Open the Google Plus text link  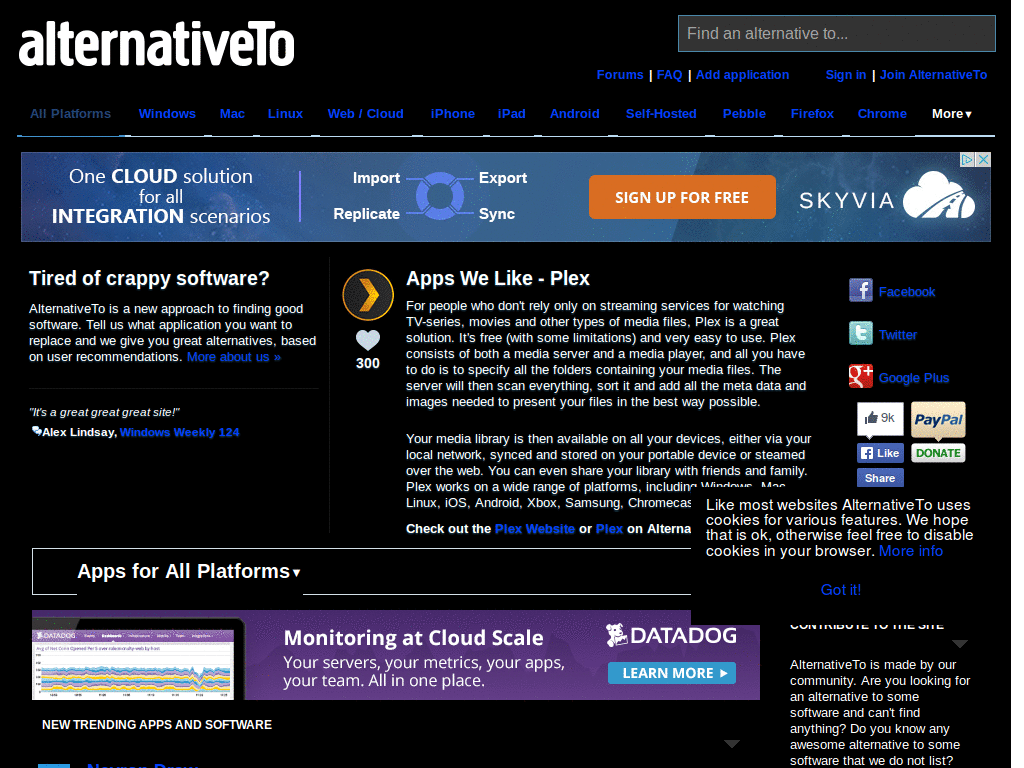point(914,378)
